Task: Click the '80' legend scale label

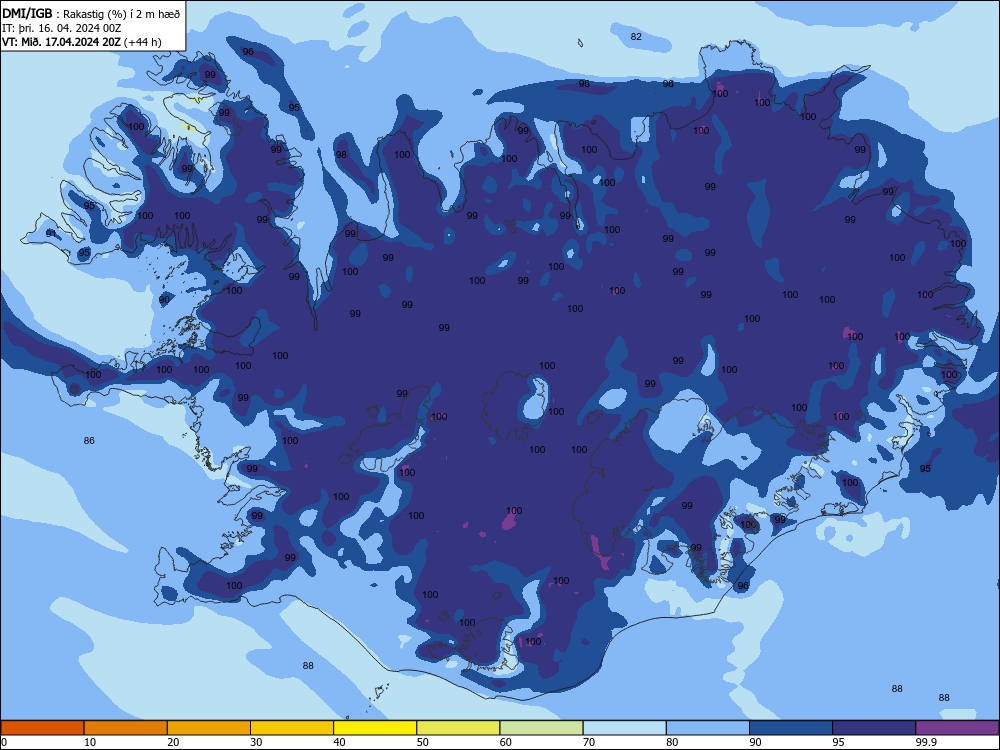Action: click(x=672, y=742)
